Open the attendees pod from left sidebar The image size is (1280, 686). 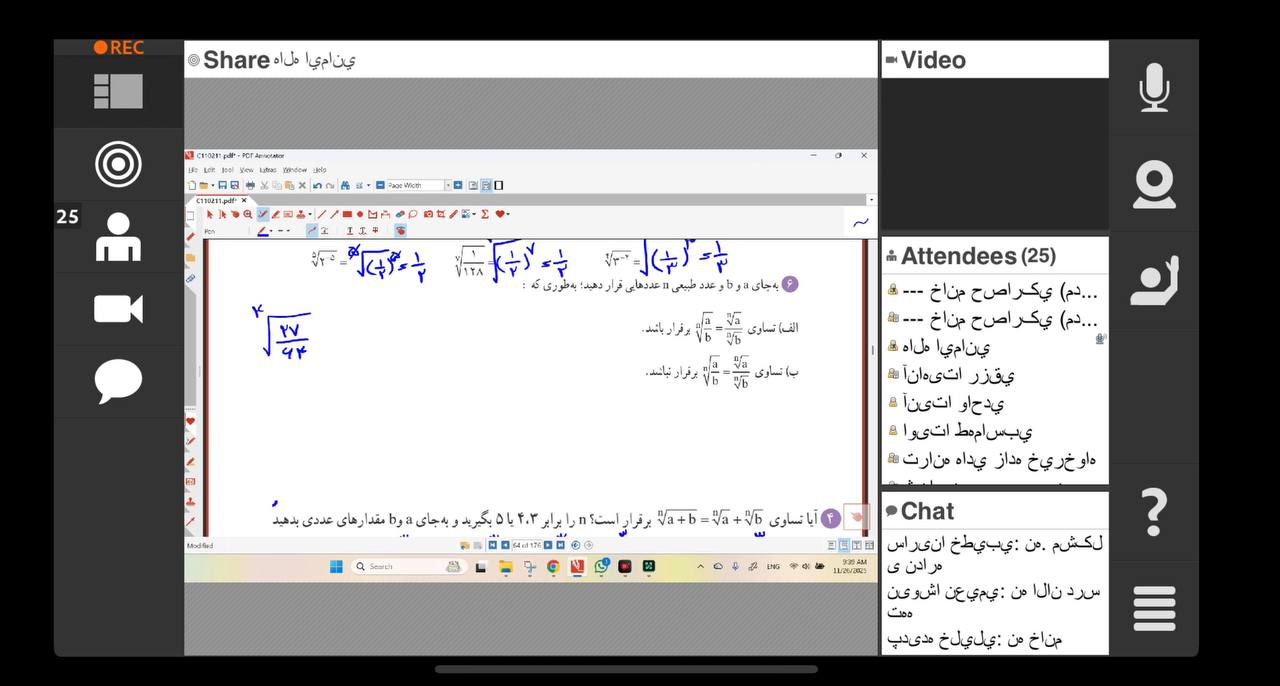(118, 237)
